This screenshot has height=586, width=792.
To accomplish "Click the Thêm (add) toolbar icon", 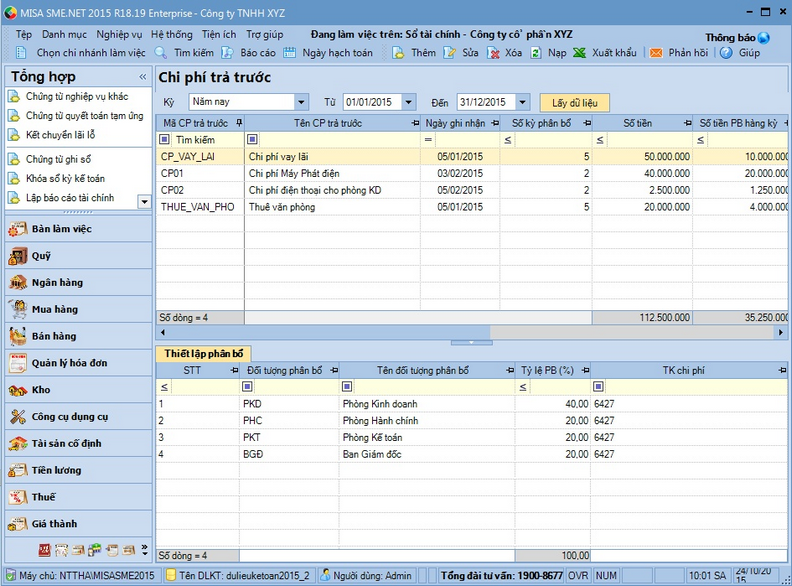I will point(398,53).
